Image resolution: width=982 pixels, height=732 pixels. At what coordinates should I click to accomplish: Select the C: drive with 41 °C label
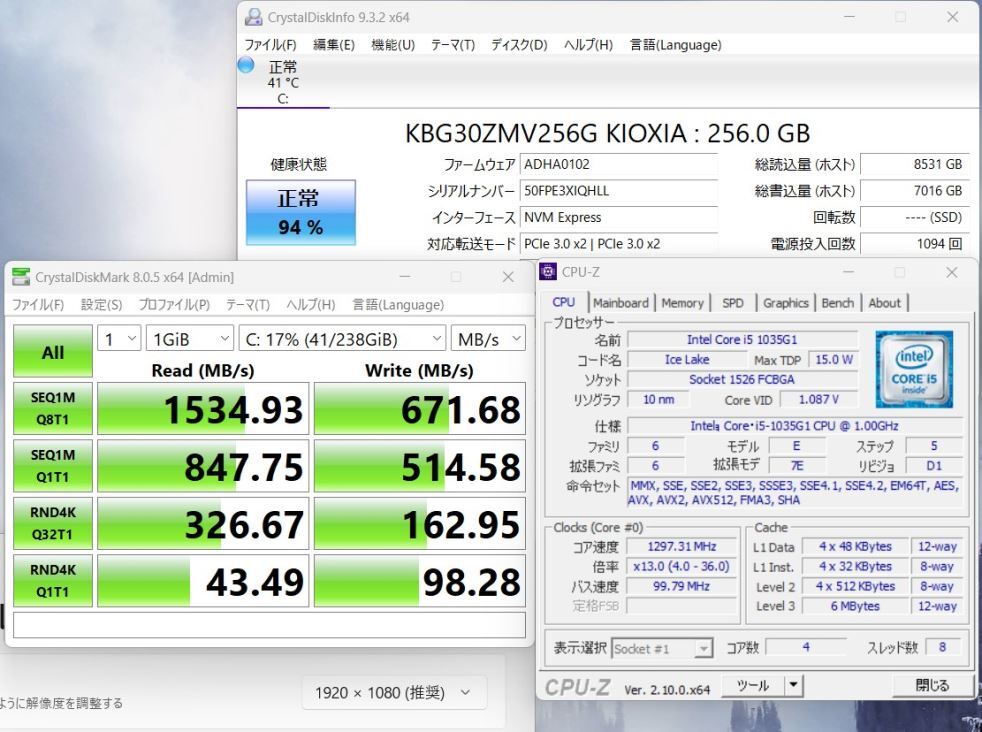click(x=283, y=82)
